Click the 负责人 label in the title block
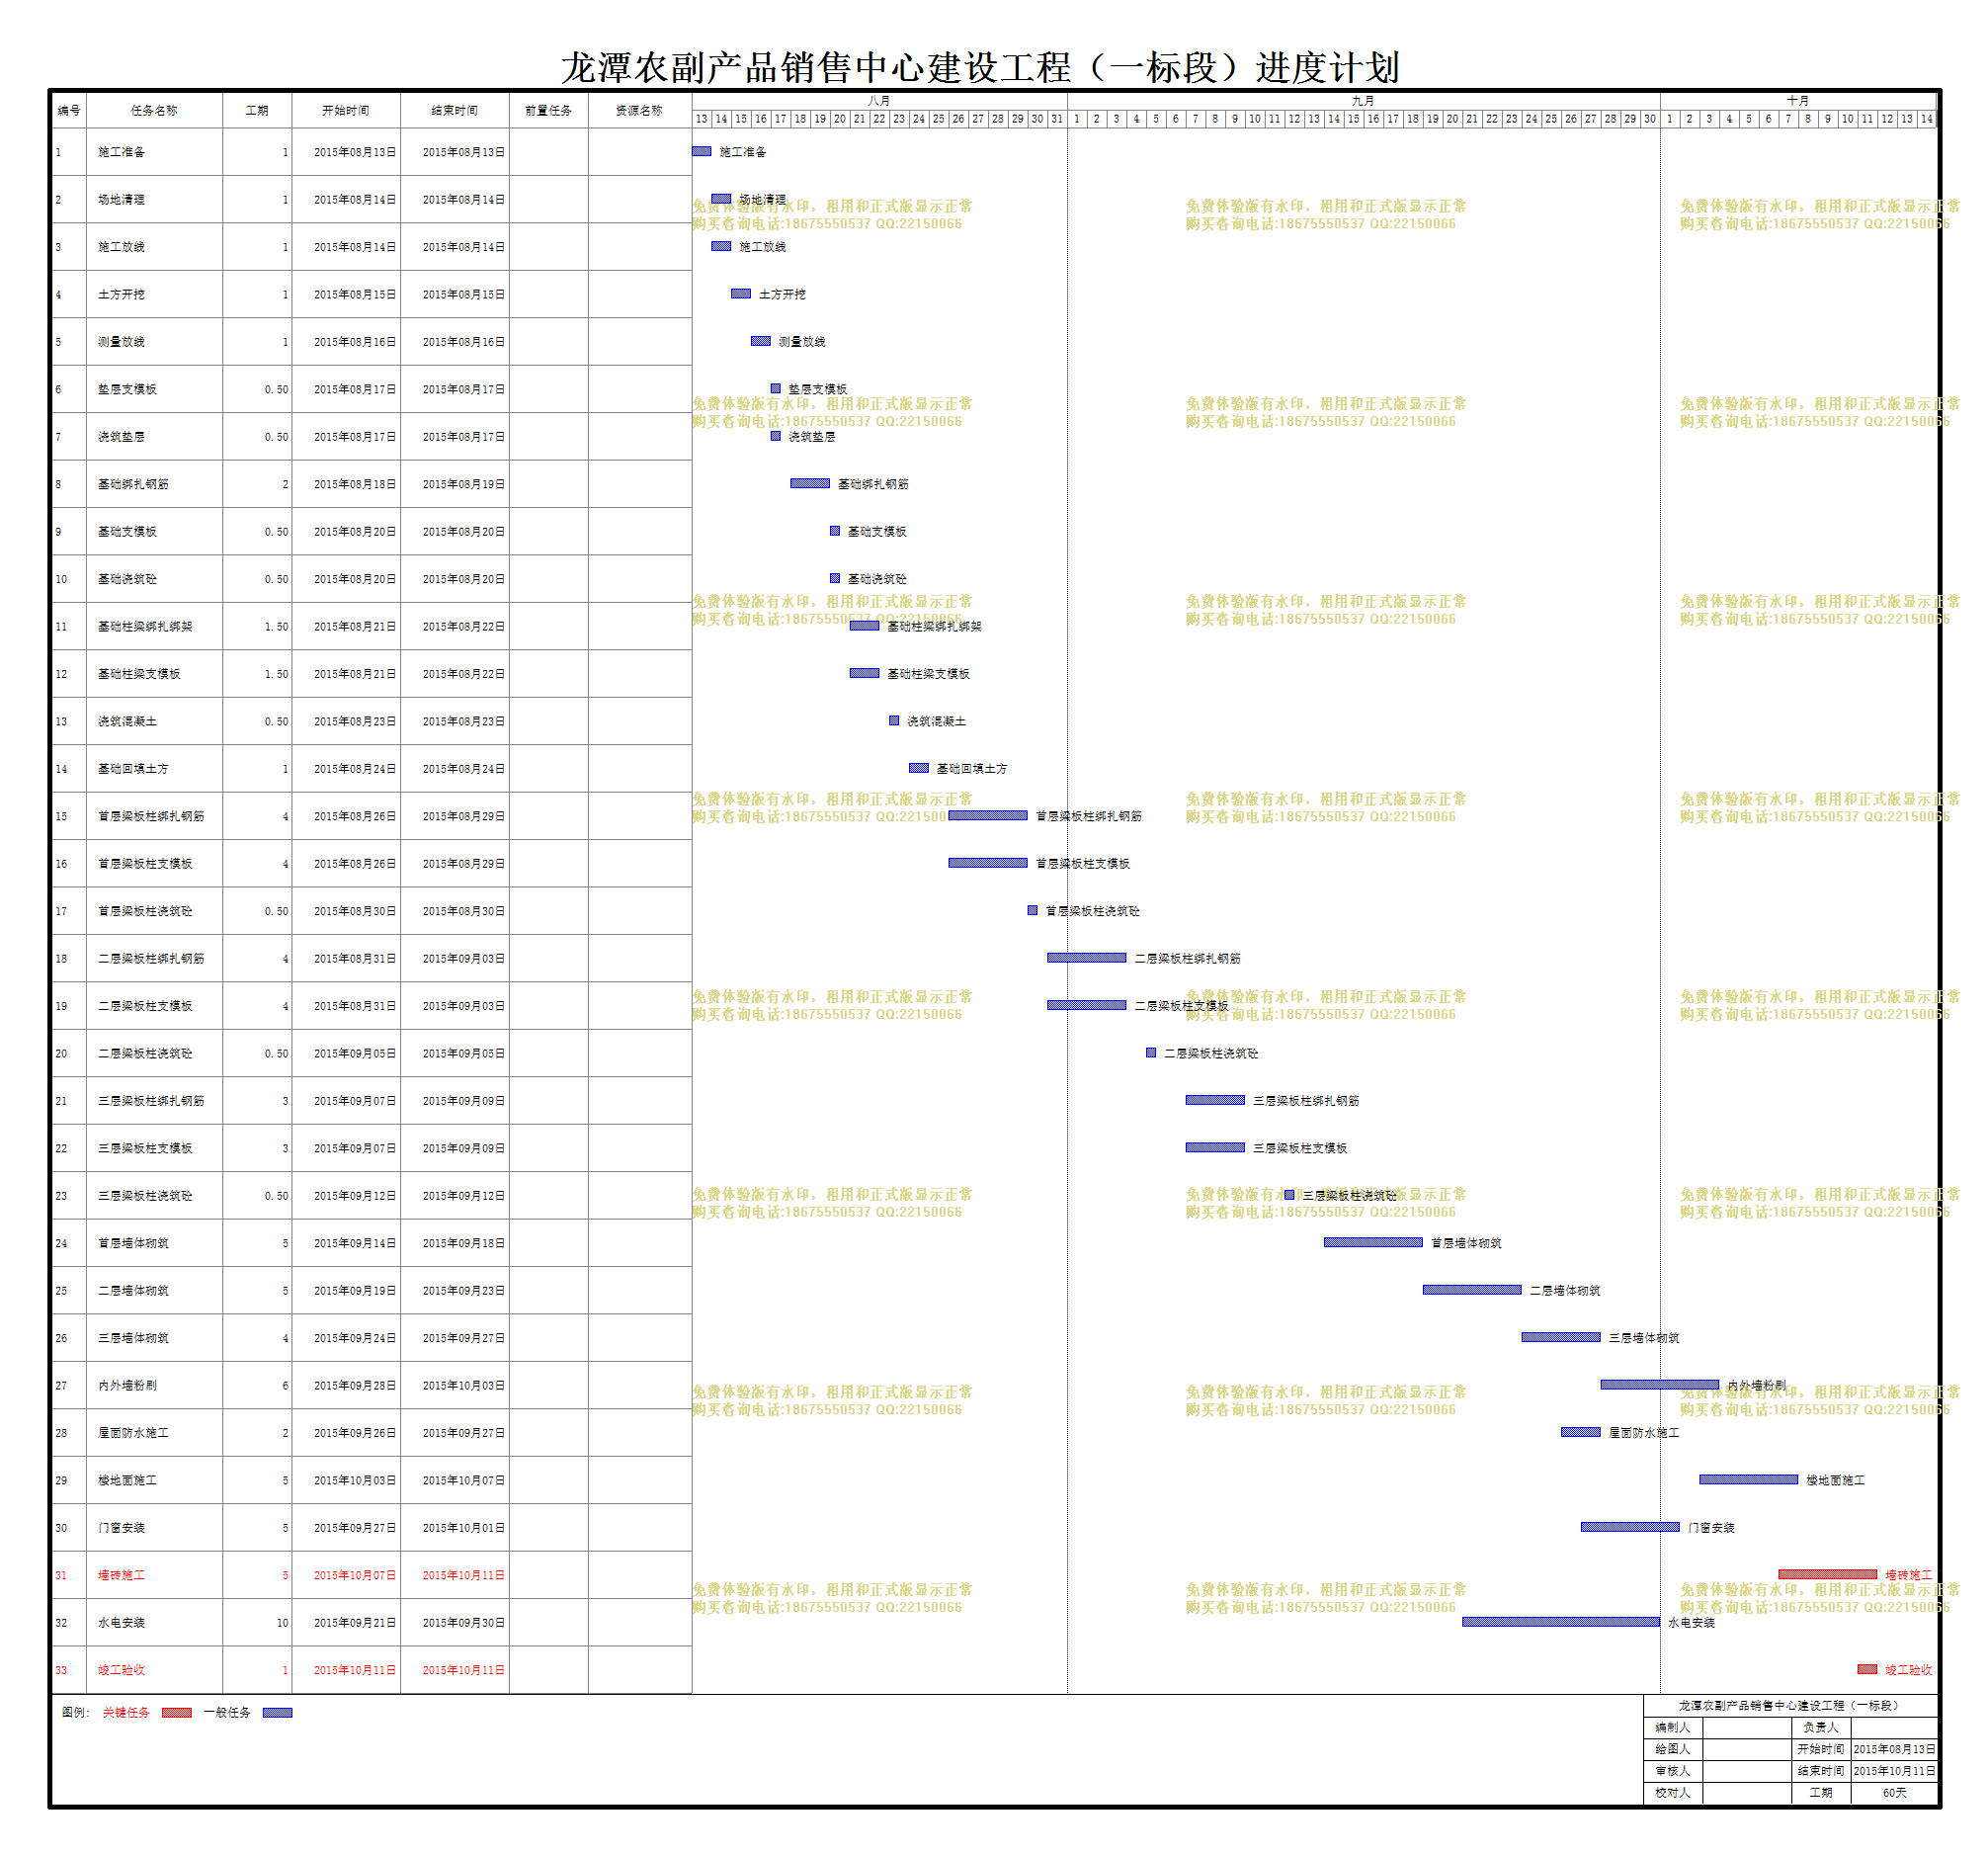 pos(1820,1727)
